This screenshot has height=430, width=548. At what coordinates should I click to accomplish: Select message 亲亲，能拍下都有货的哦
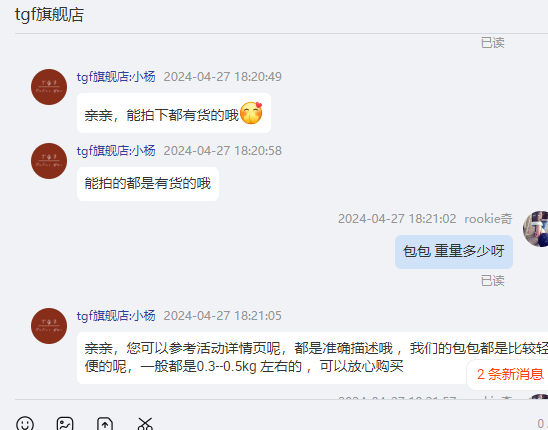[x=174, y=113]
